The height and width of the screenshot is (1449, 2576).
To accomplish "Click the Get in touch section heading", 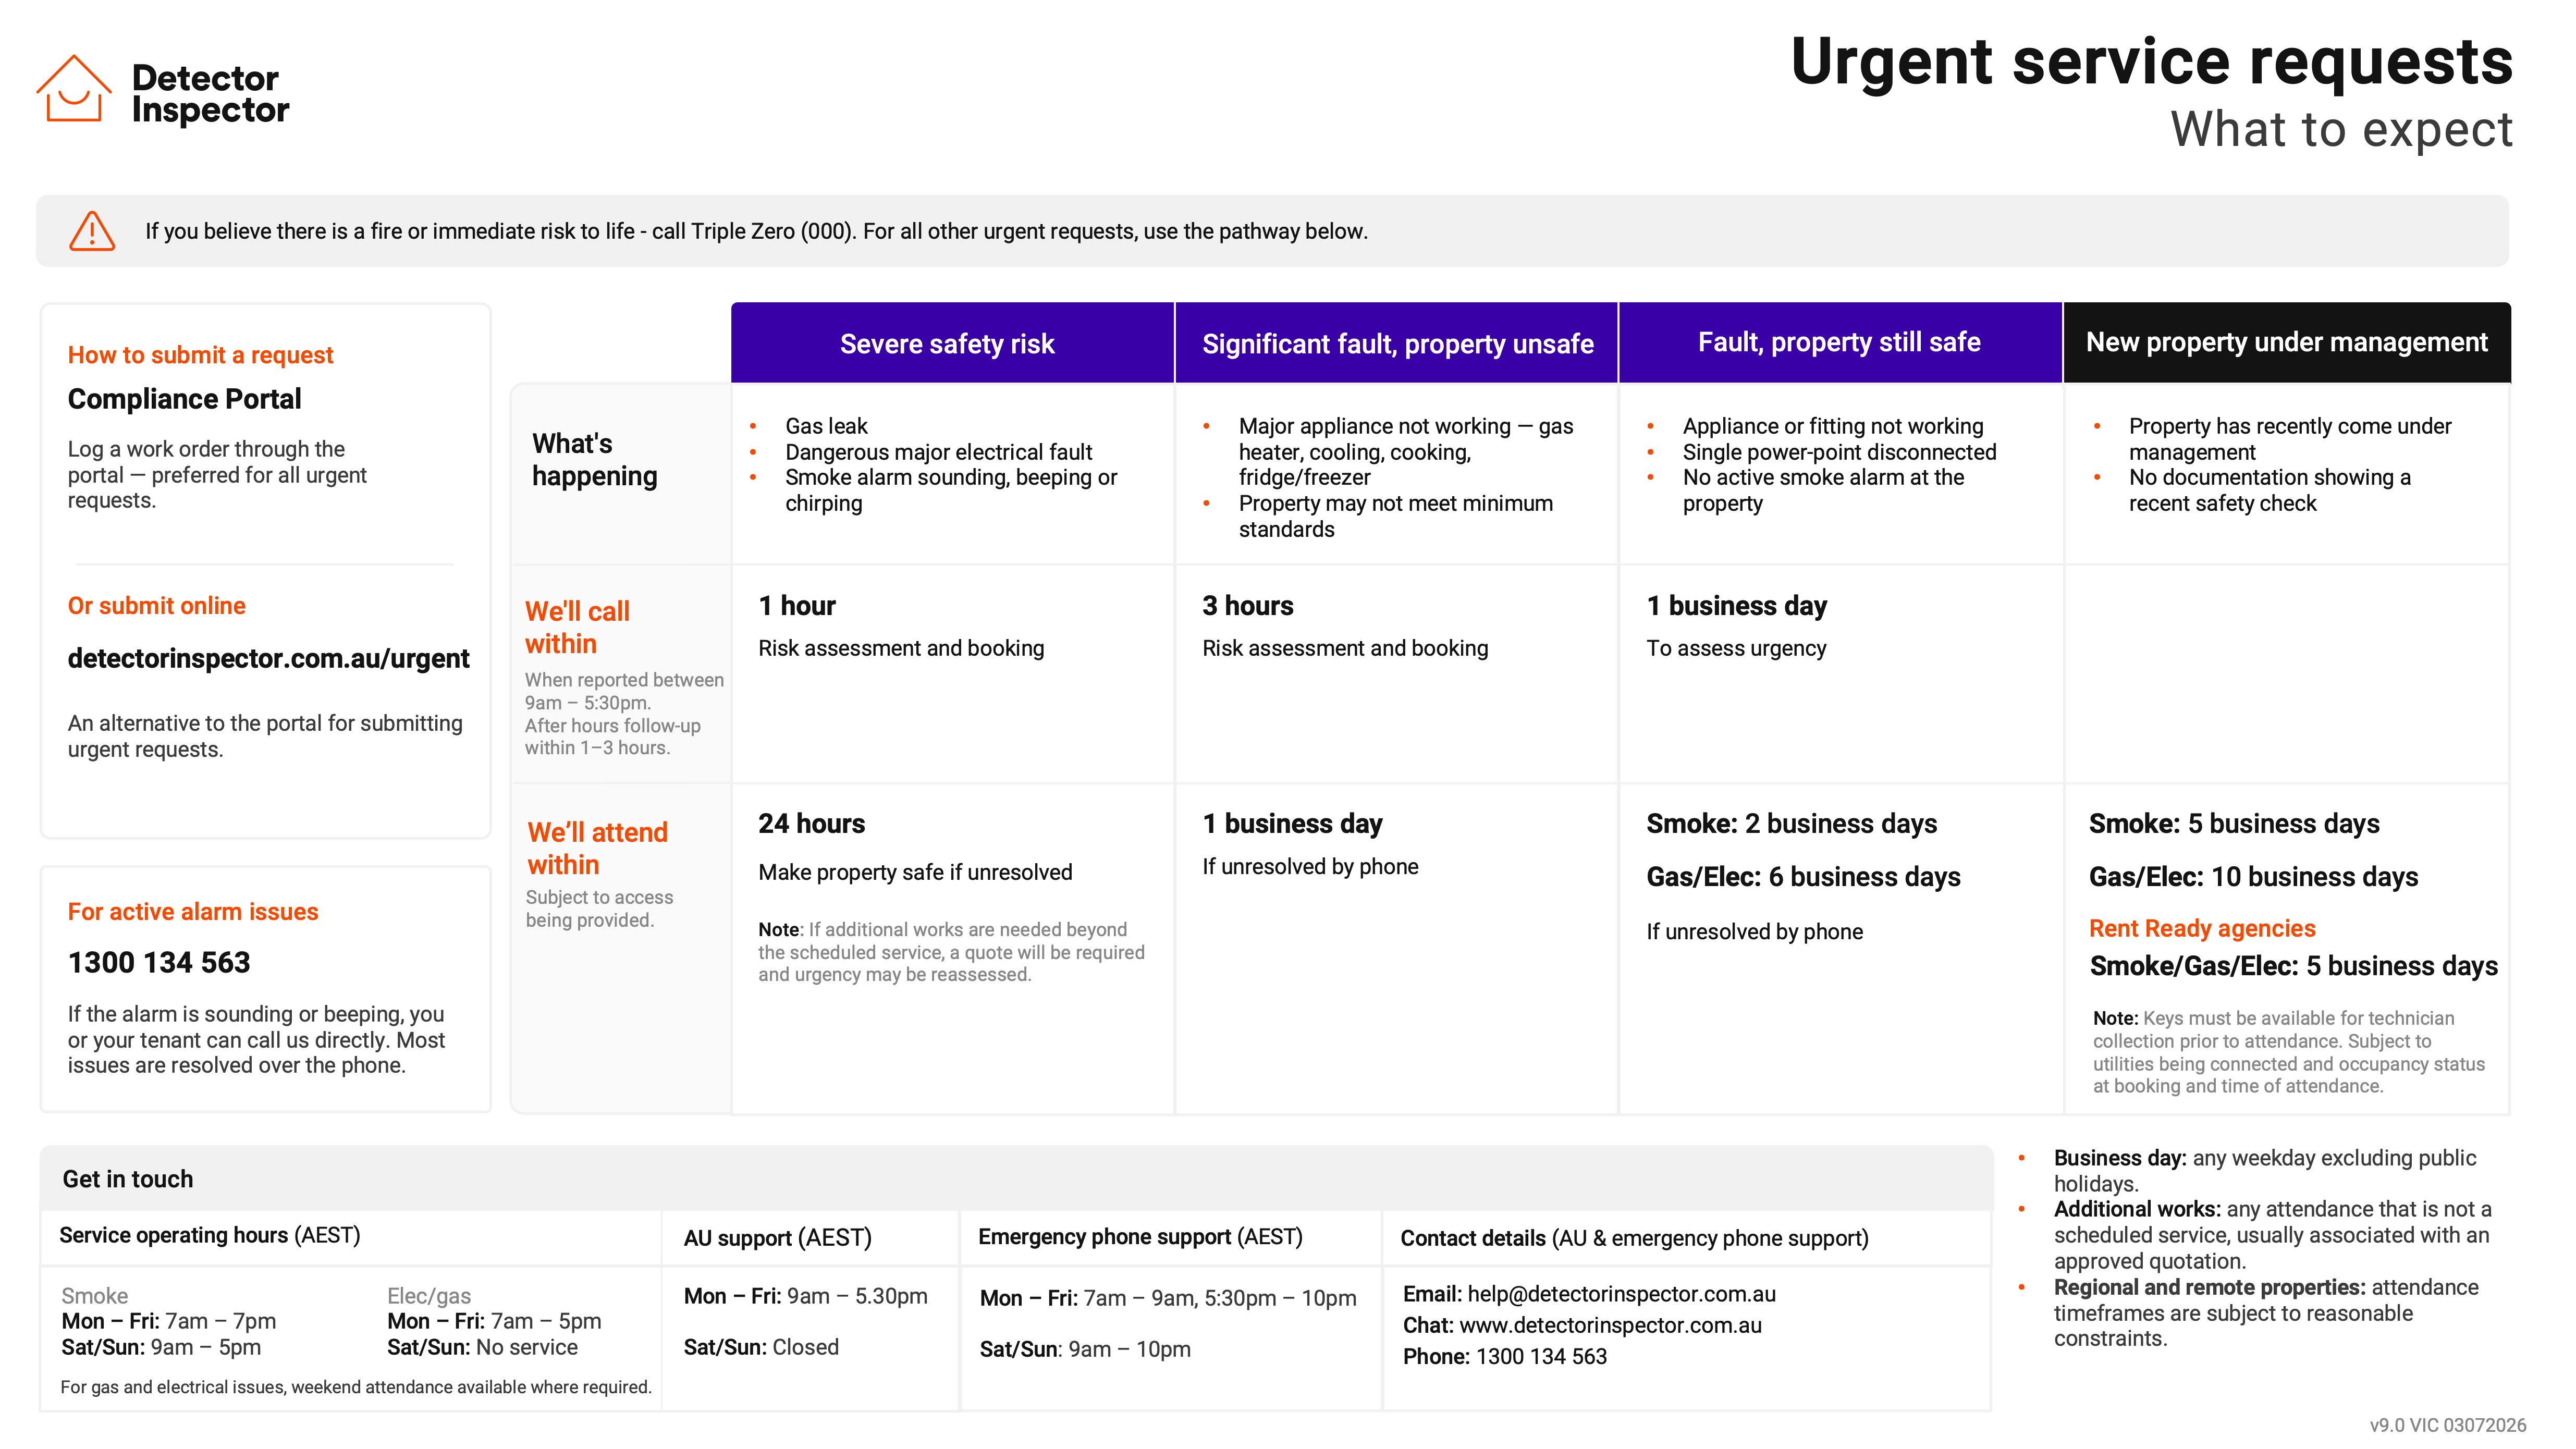I will point(128,1179).
